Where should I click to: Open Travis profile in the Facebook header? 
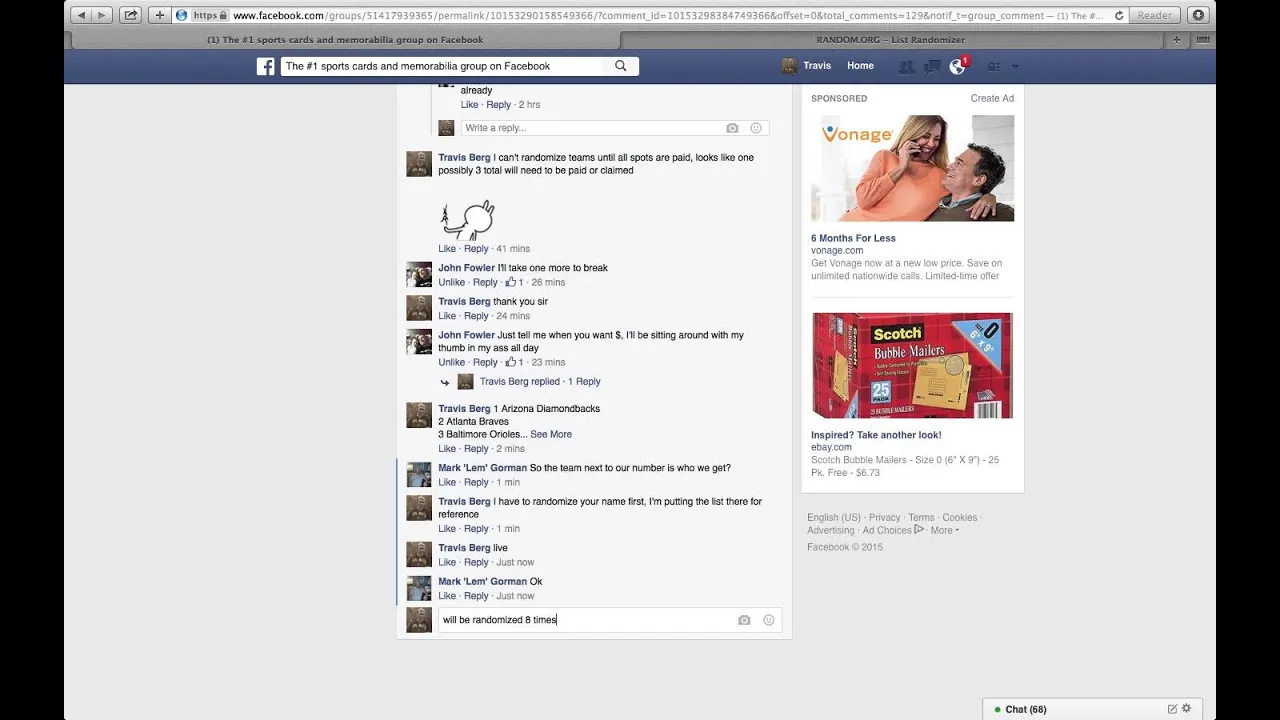click(806, 66)
